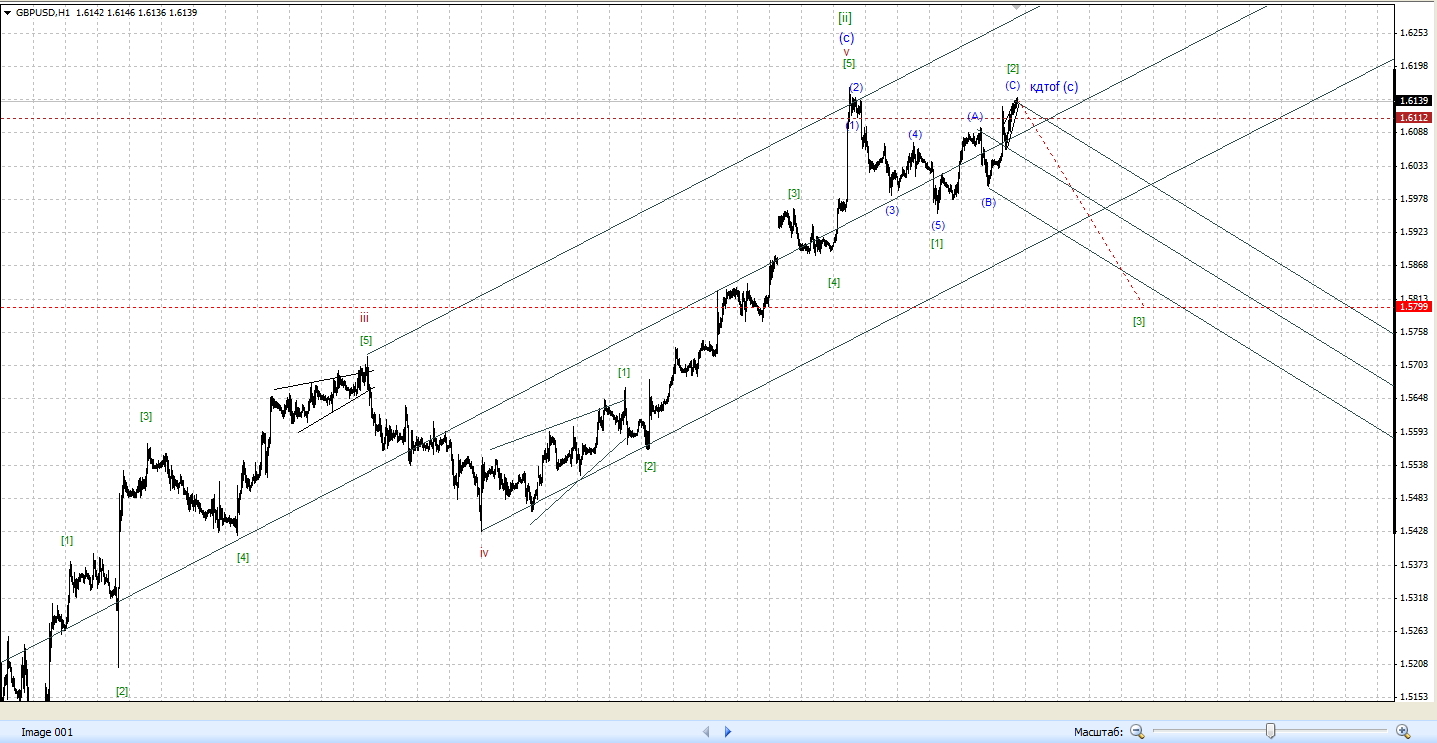Click the zoom out magnifier icon
Image resolution: width=1437 pixels, height=743 pixels.
click(1137, 732)
